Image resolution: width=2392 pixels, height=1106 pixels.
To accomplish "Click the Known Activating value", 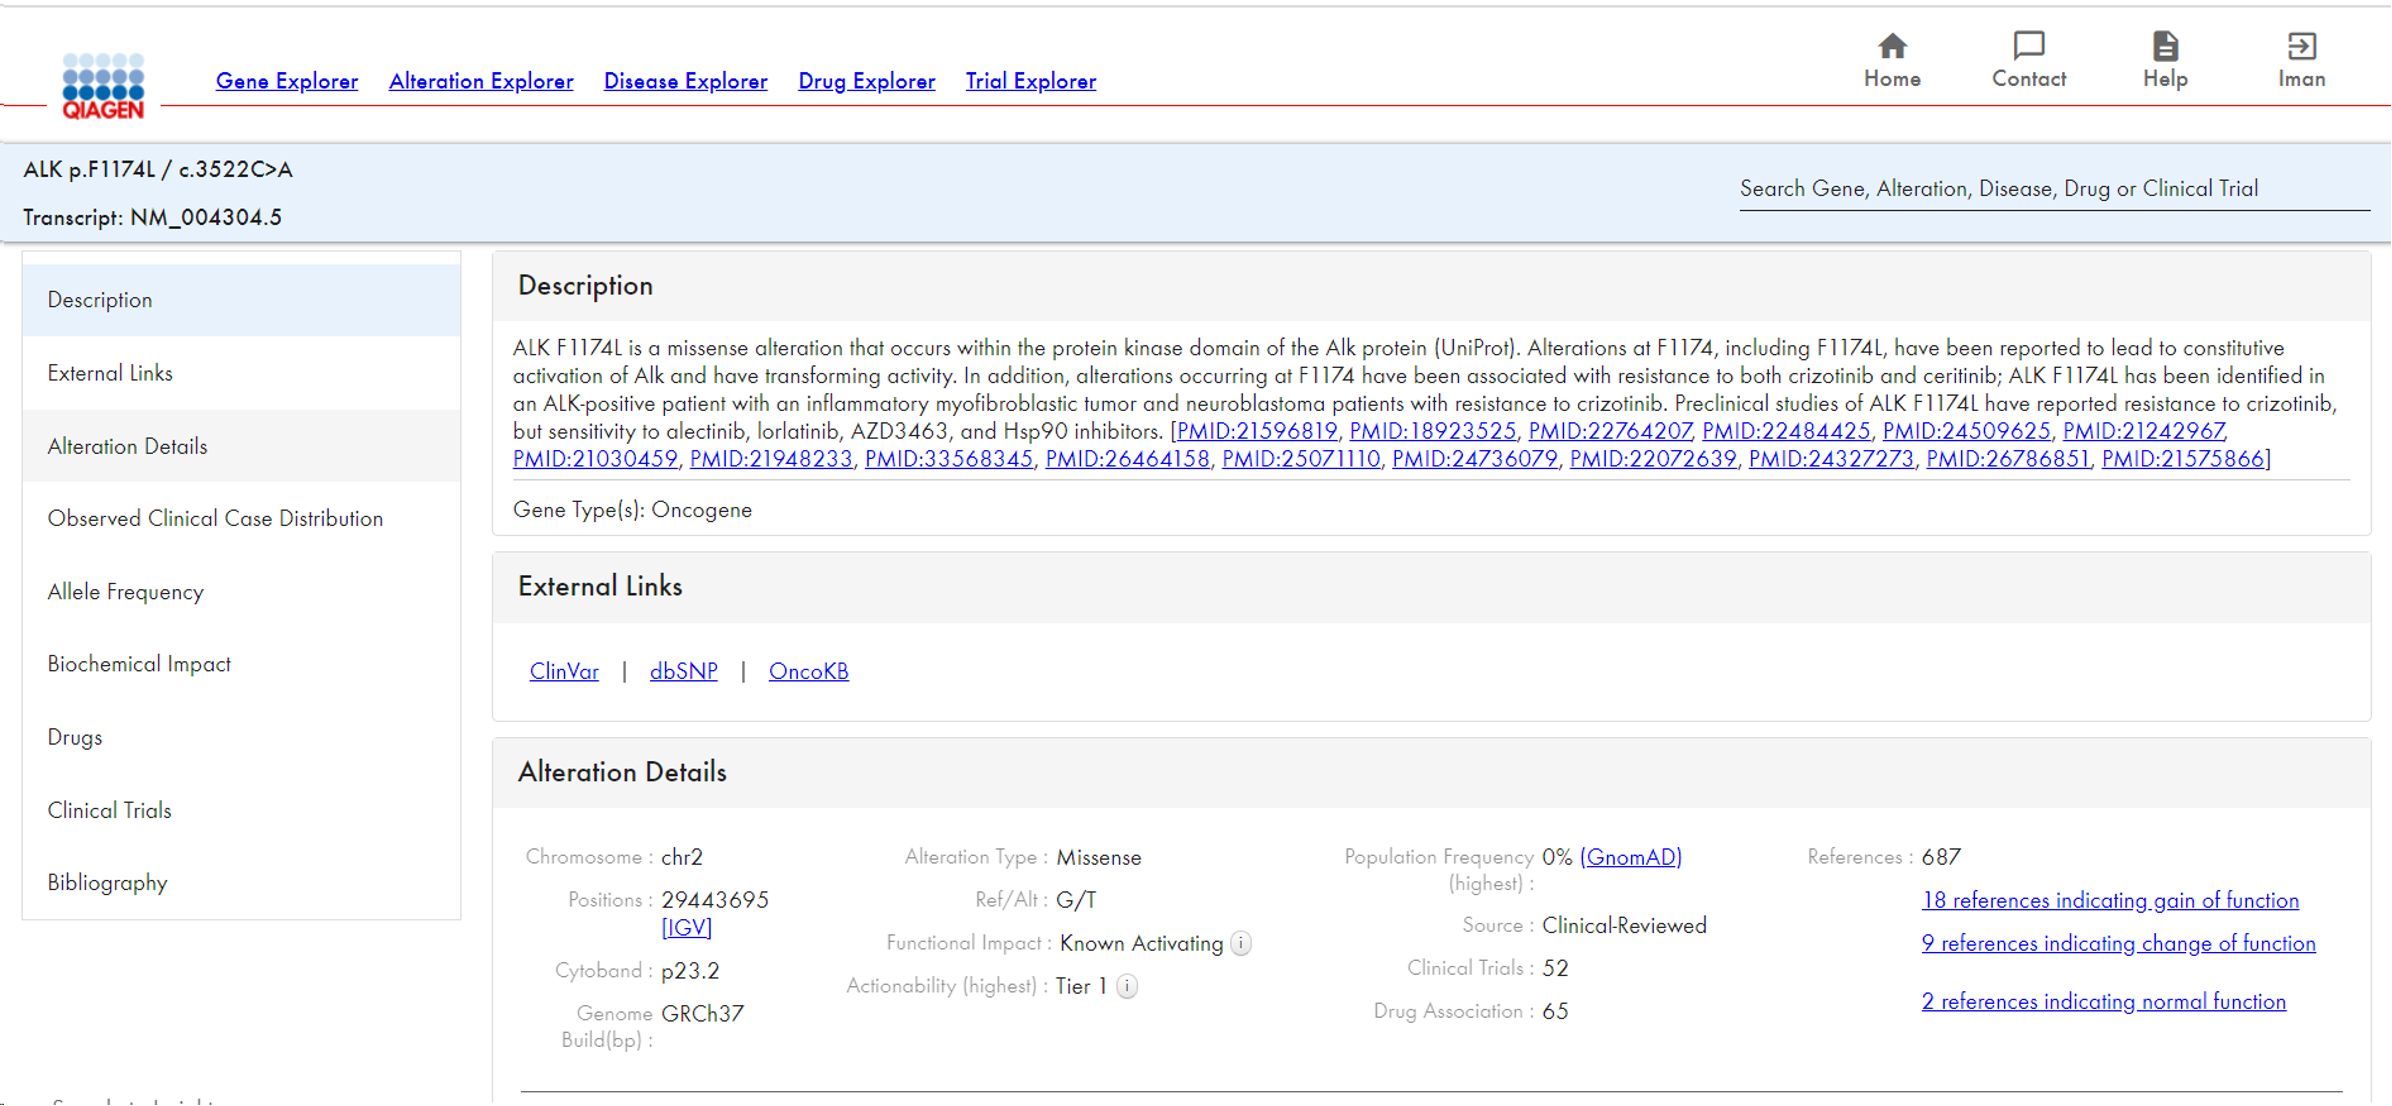I will click(x=1141, y=943).
